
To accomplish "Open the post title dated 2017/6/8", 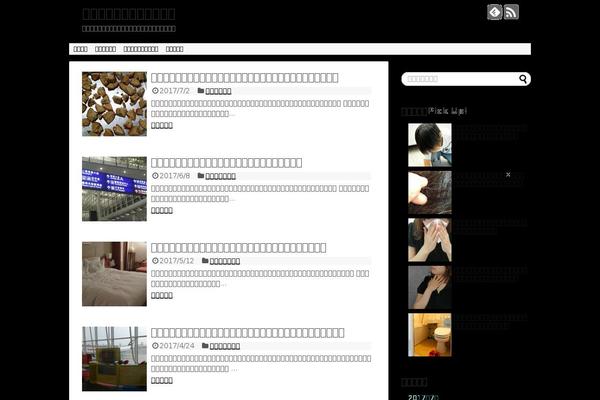I will point(227,163).
